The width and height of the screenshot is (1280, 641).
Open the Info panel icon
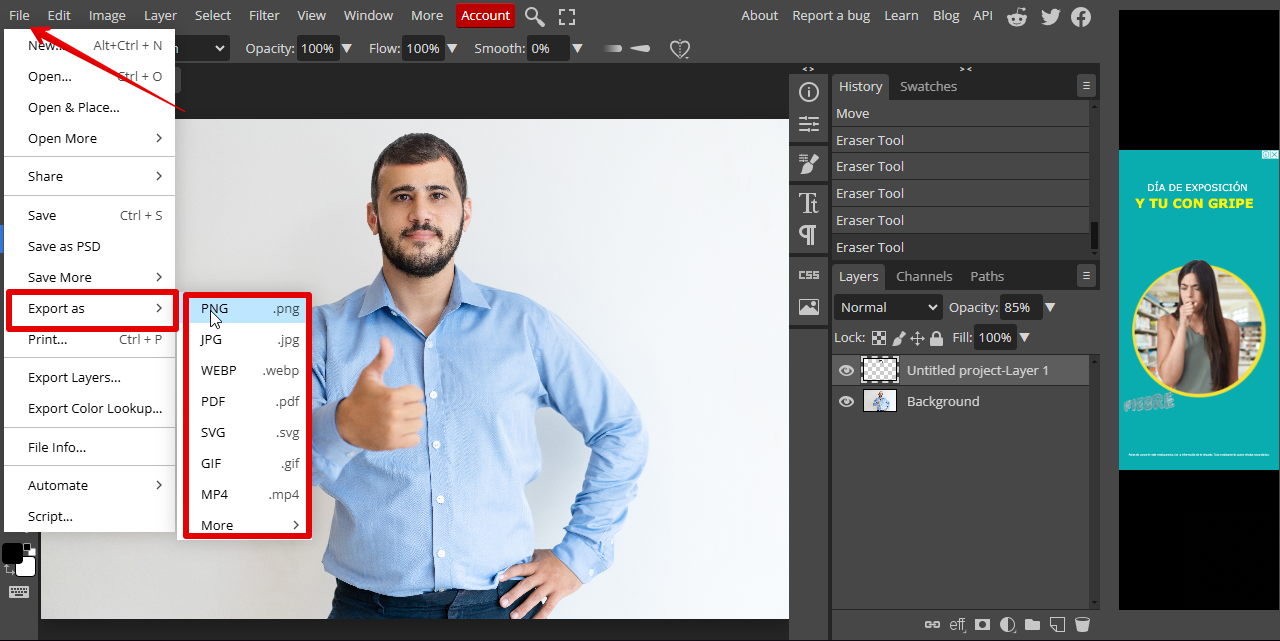tap(809, 92)
